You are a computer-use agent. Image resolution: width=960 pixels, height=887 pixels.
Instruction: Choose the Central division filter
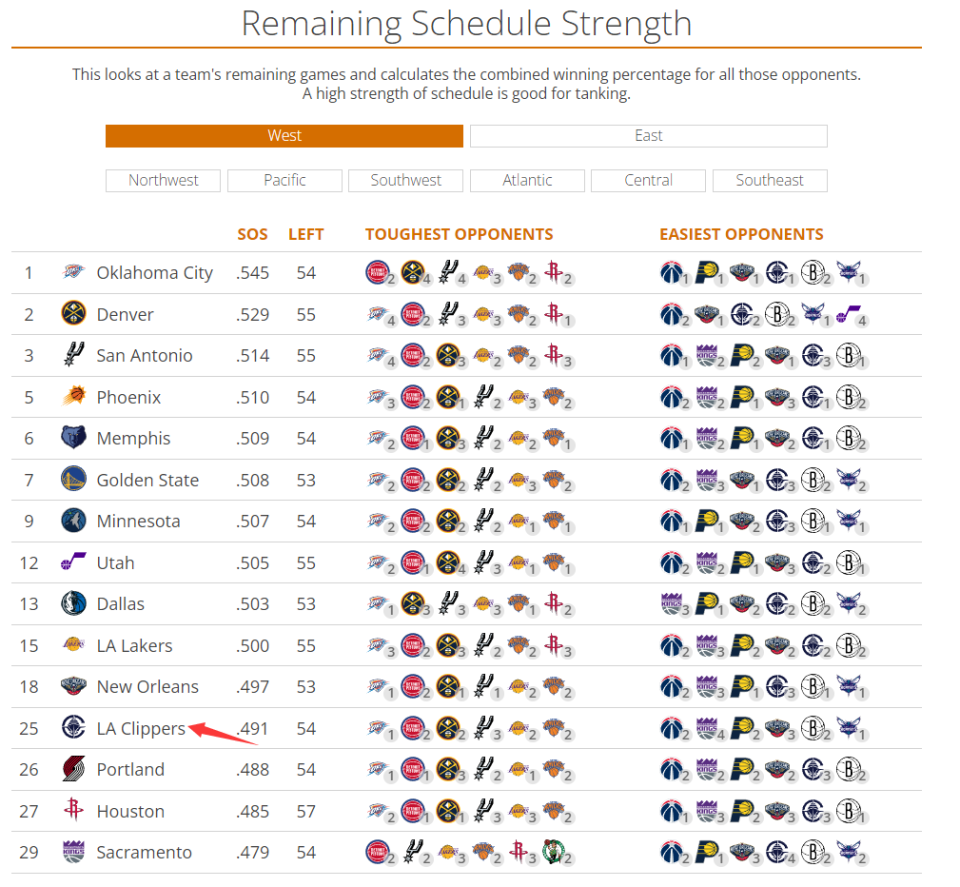point(648,180)
